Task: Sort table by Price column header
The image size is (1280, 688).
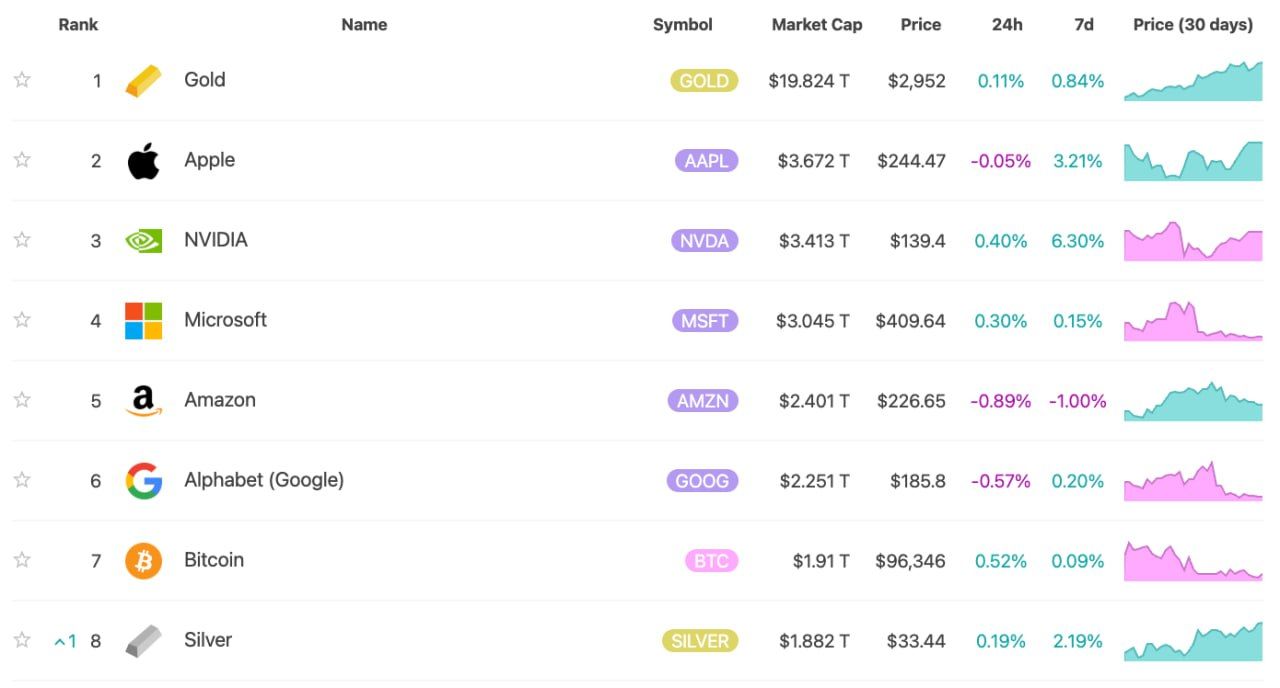Action: pos(920,25)
